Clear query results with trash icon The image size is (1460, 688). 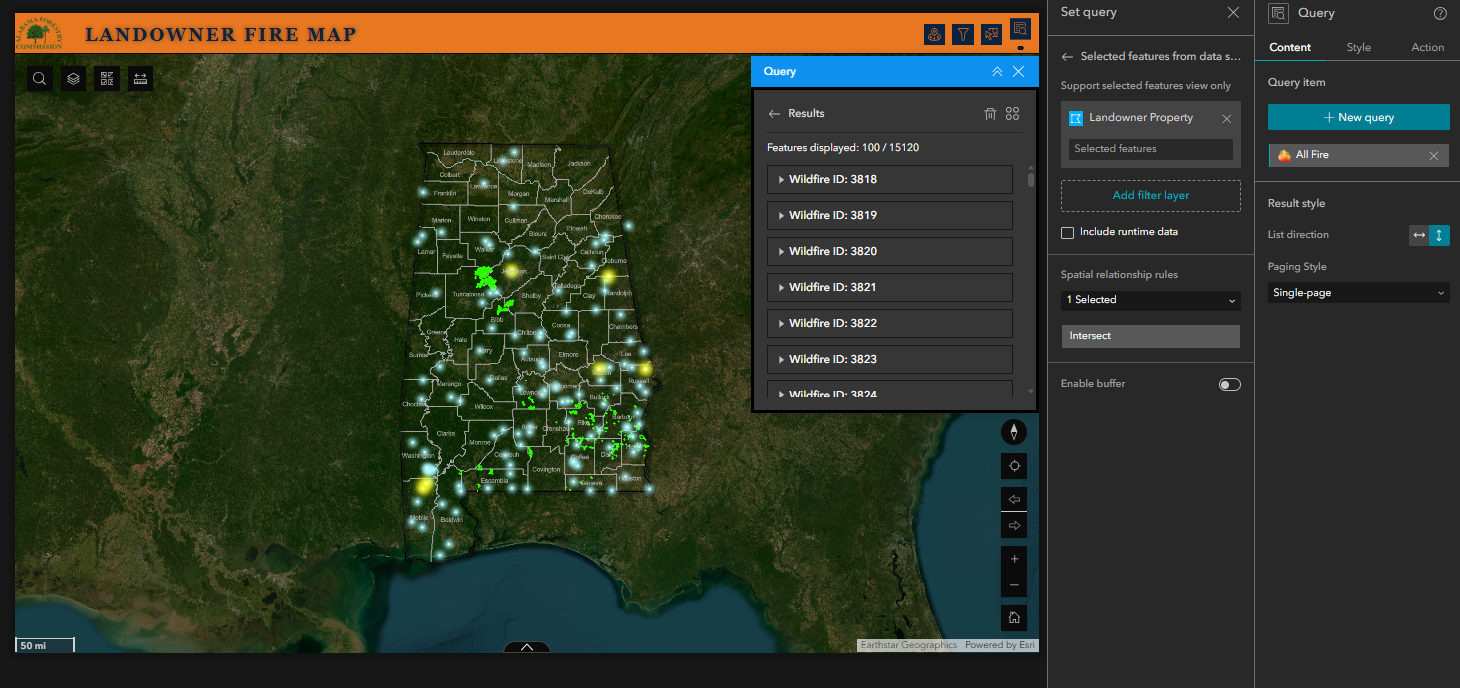(990, 114)
